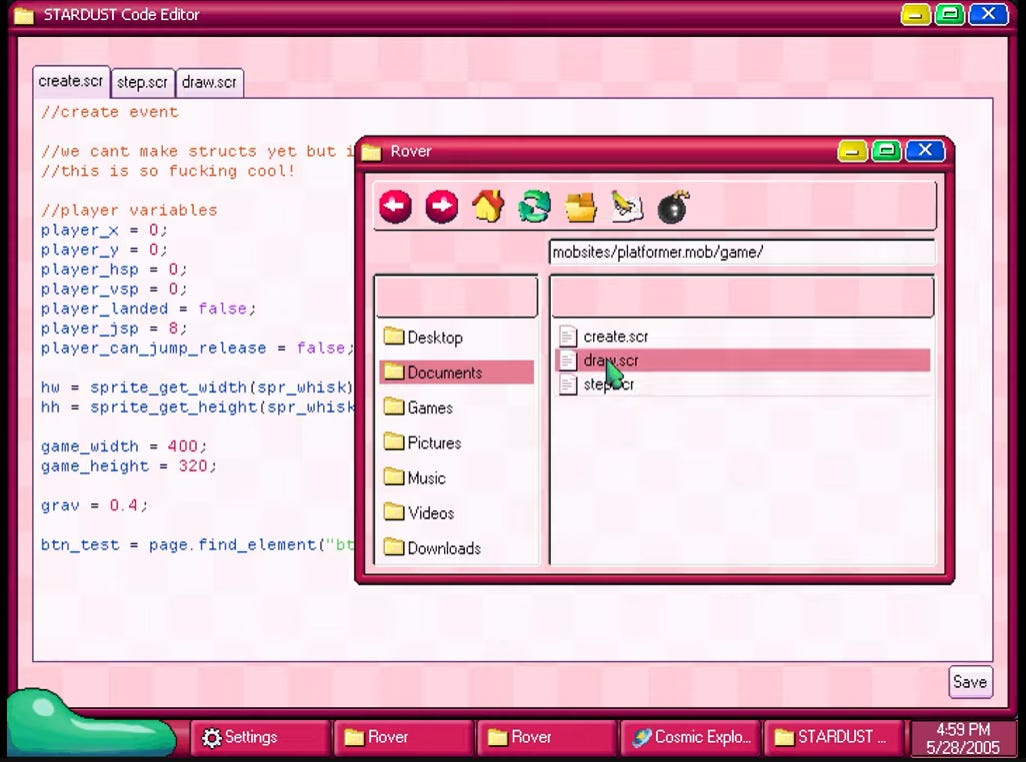
Task: Maximize the STARDUST Code Editor window
Action: (x=949, y=14)
